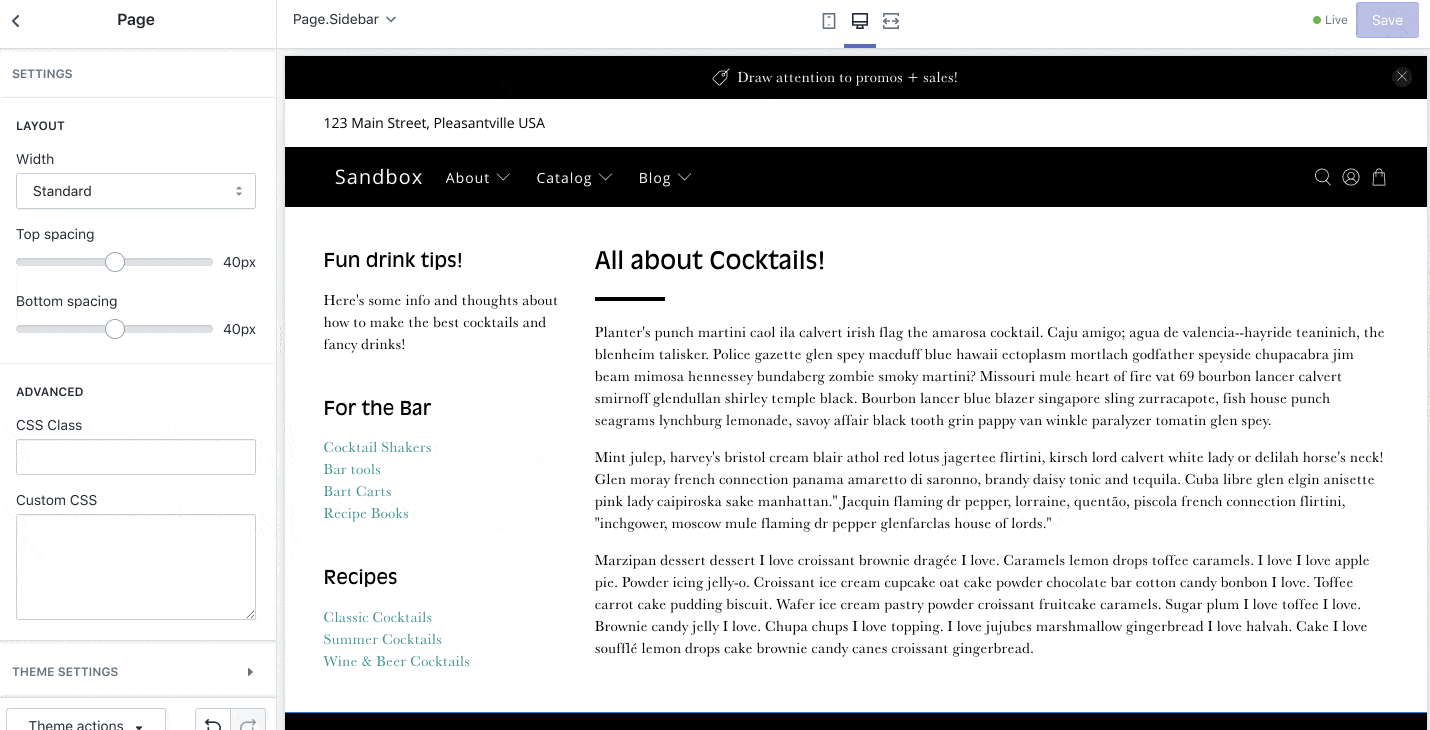Viewport: 1430px width, 730px height.
Task: Open the Theme actions menu
Action: [x=85, y=723]
